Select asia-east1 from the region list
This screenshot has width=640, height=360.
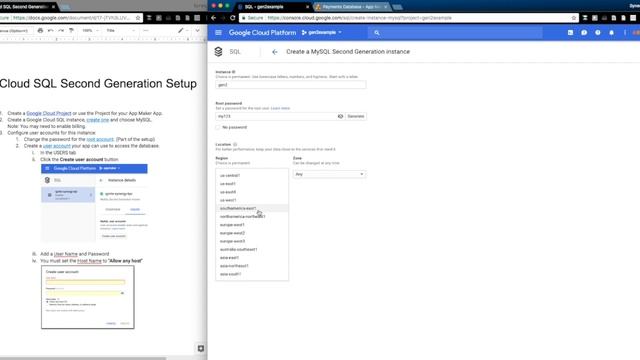pyautogui.click(x=252, y=258)
